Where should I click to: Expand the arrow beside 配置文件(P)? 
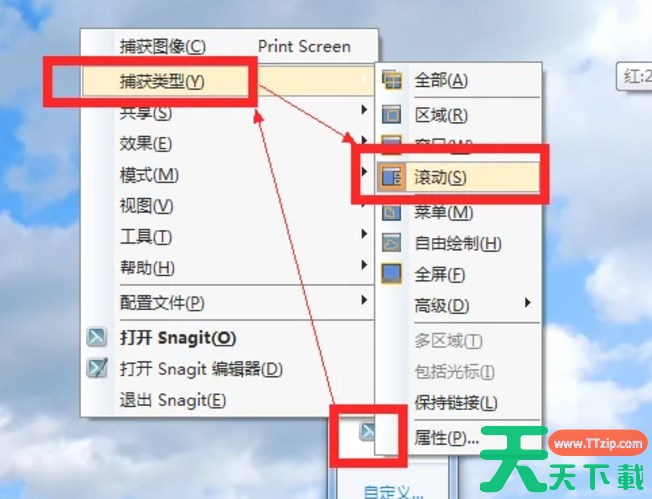364,299
